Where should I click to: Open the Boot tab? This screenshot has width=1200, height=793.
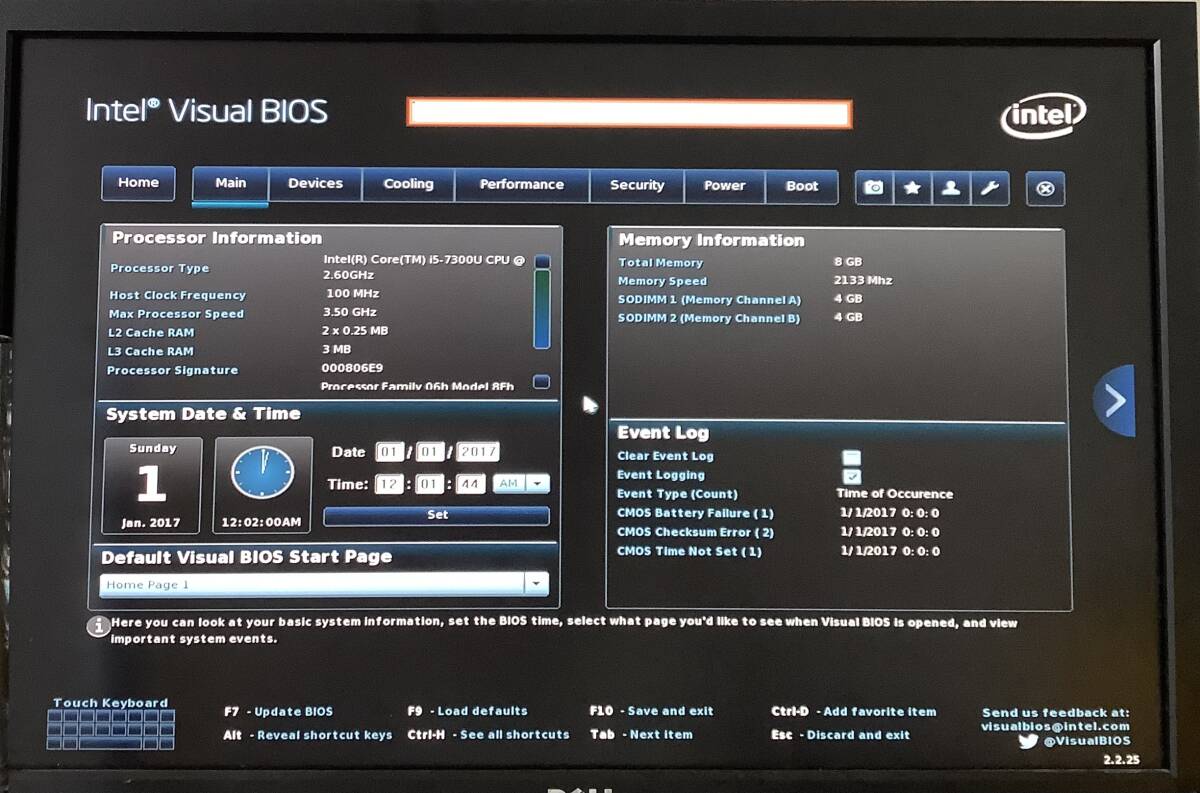801,187
